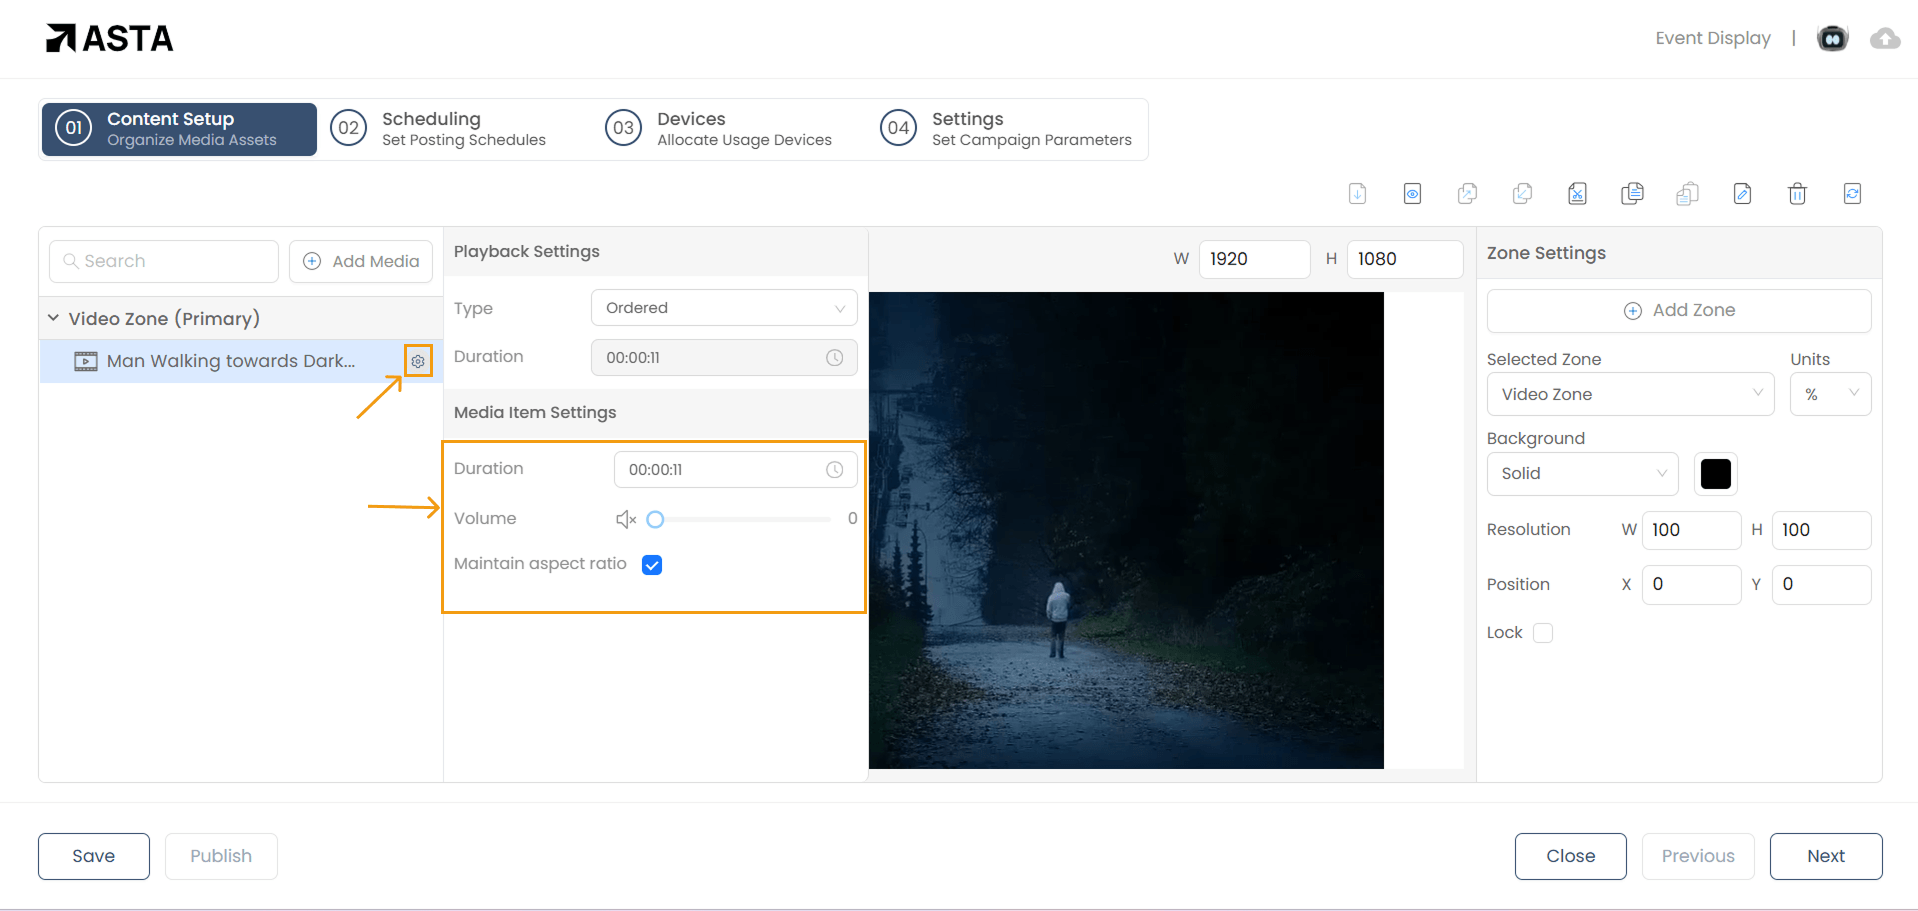1918x911 pixels.
Task: Collapse the Video Zone (Primary) tree
Action: pos(53,318)
